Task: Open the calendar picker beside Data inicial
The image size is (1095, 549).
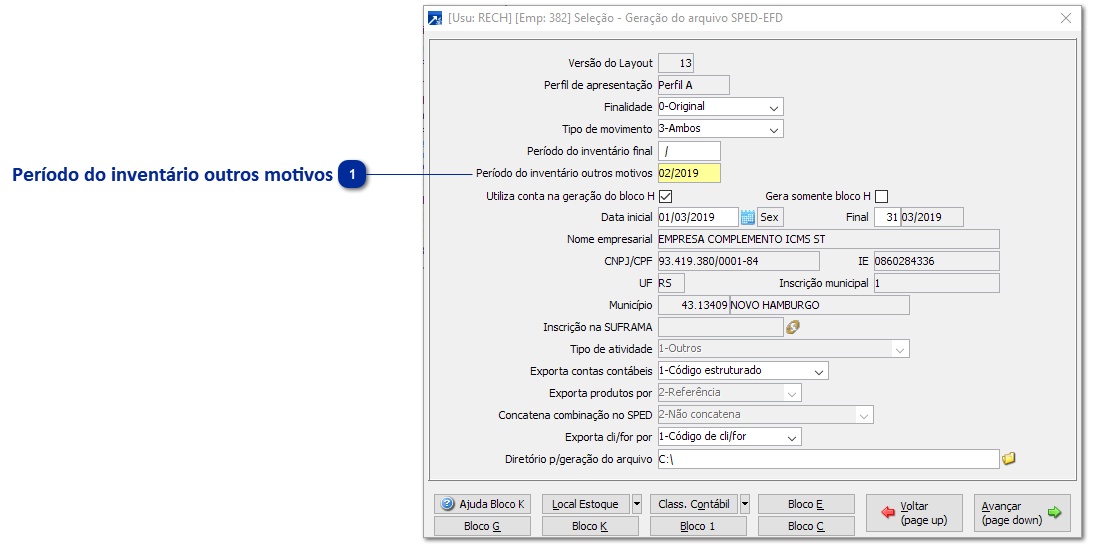Action: [x=747, y=217]
